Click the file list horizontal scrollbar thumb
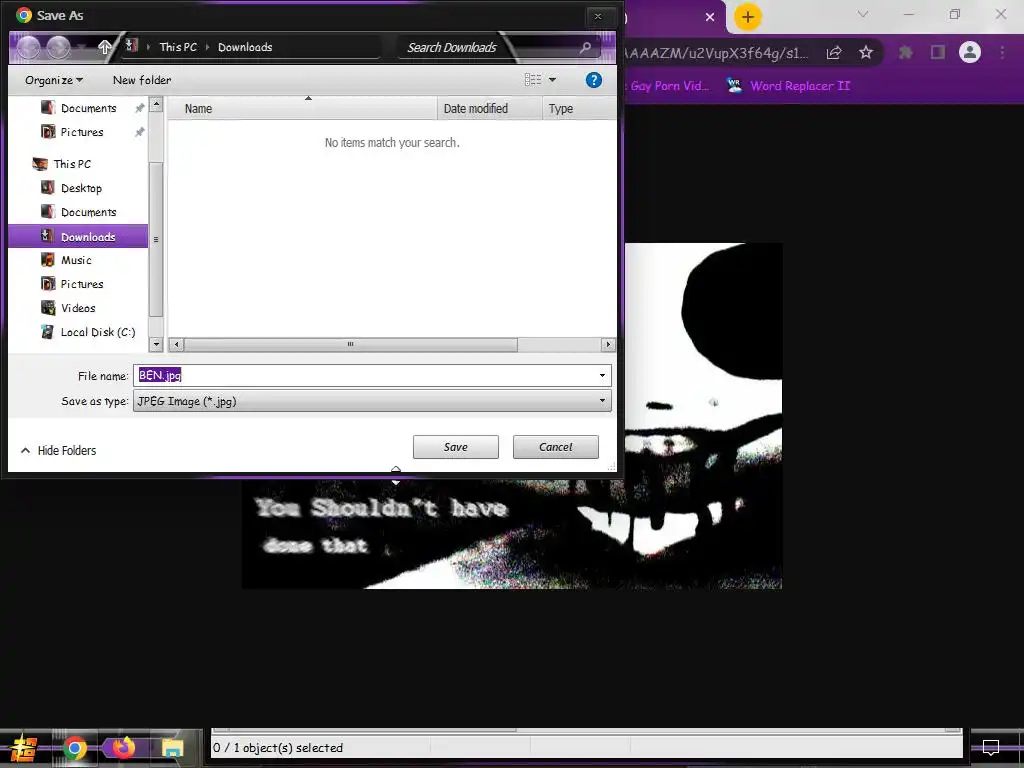This screenshot has width=1024, height=768. coord(351,344)
